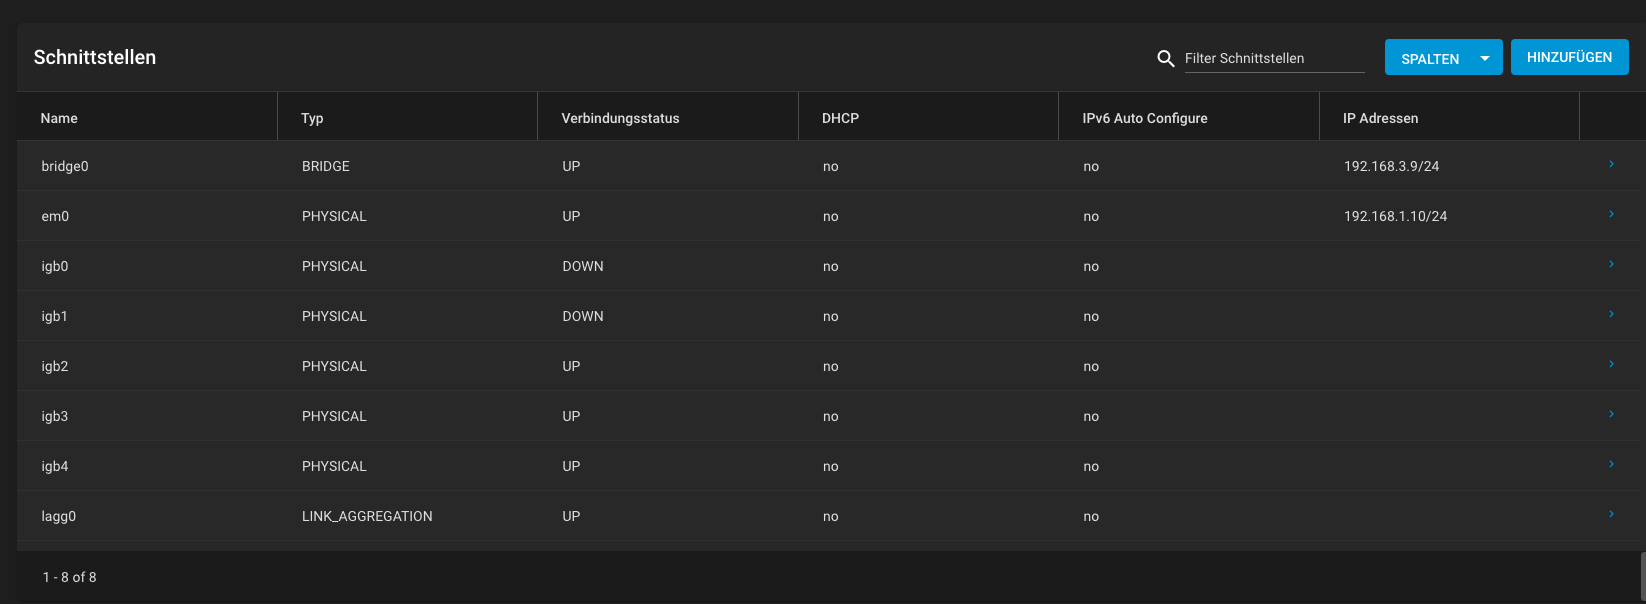
Task: Open lagg0 row chevron
Action: click(x=1611, y=514)
